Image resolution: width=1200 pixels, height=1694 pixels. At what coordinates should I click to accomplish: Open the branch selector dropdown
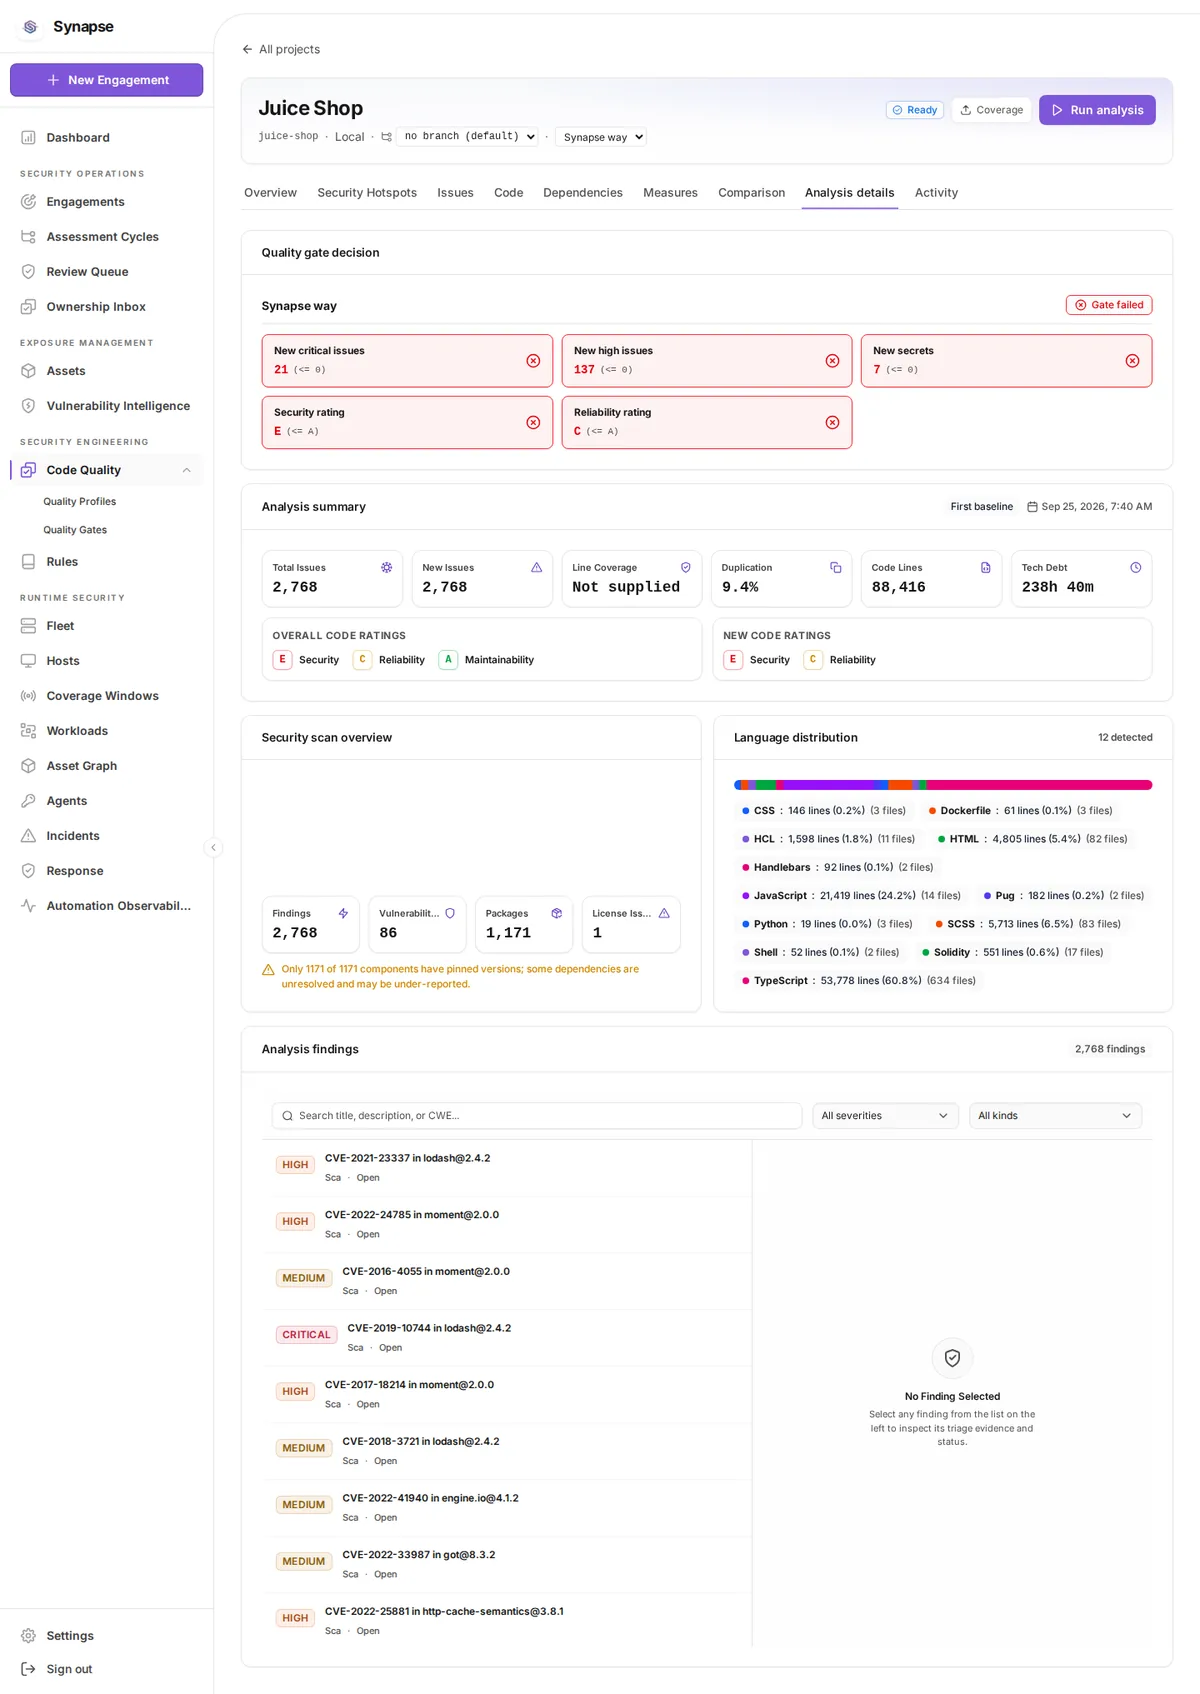(468, 136)
